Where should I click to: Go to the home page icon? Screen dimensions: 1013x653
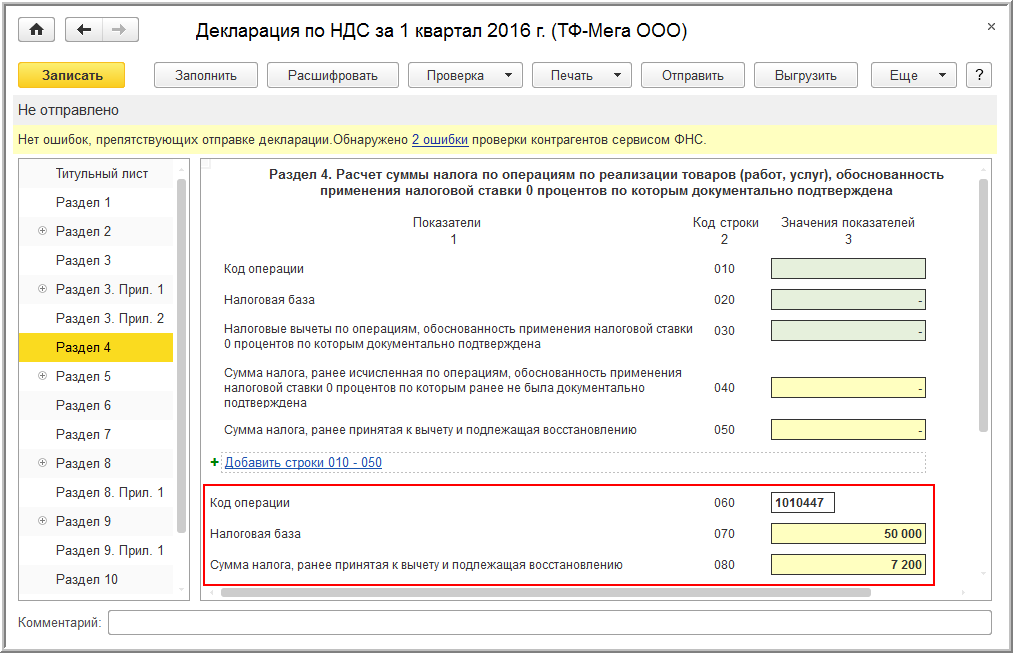[x=37, y=30]
